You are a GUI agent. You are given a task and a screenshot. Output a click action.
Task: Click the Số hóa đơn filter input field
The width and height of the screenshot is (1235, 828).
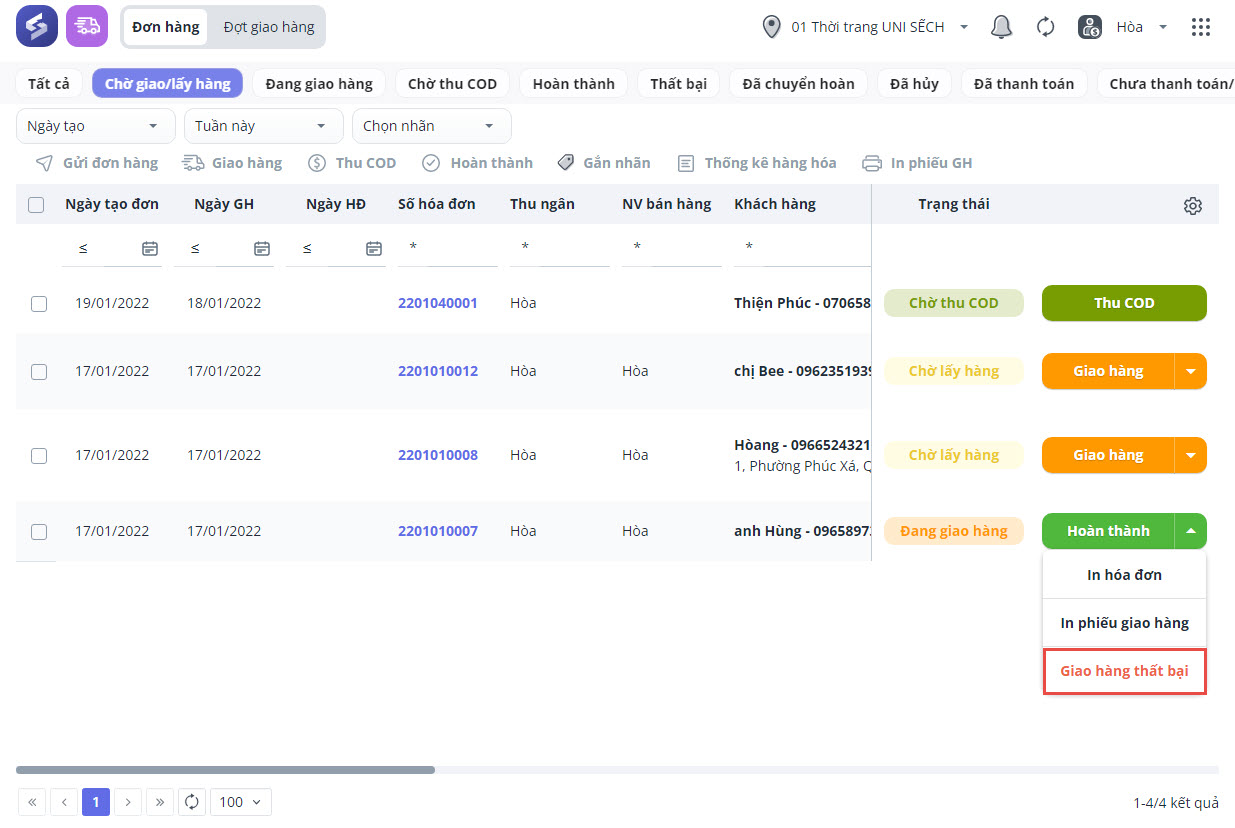coord(447,248)
